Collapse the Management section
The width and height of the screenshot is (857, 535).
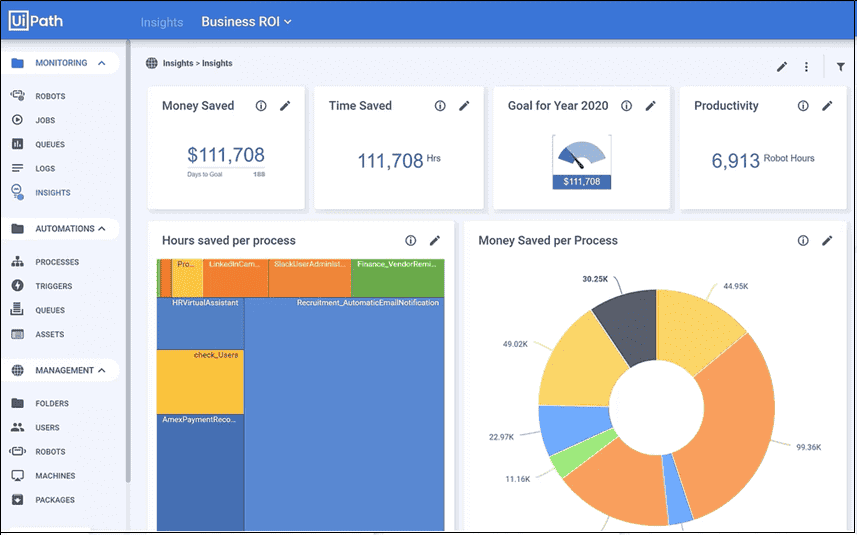(102, 370)
